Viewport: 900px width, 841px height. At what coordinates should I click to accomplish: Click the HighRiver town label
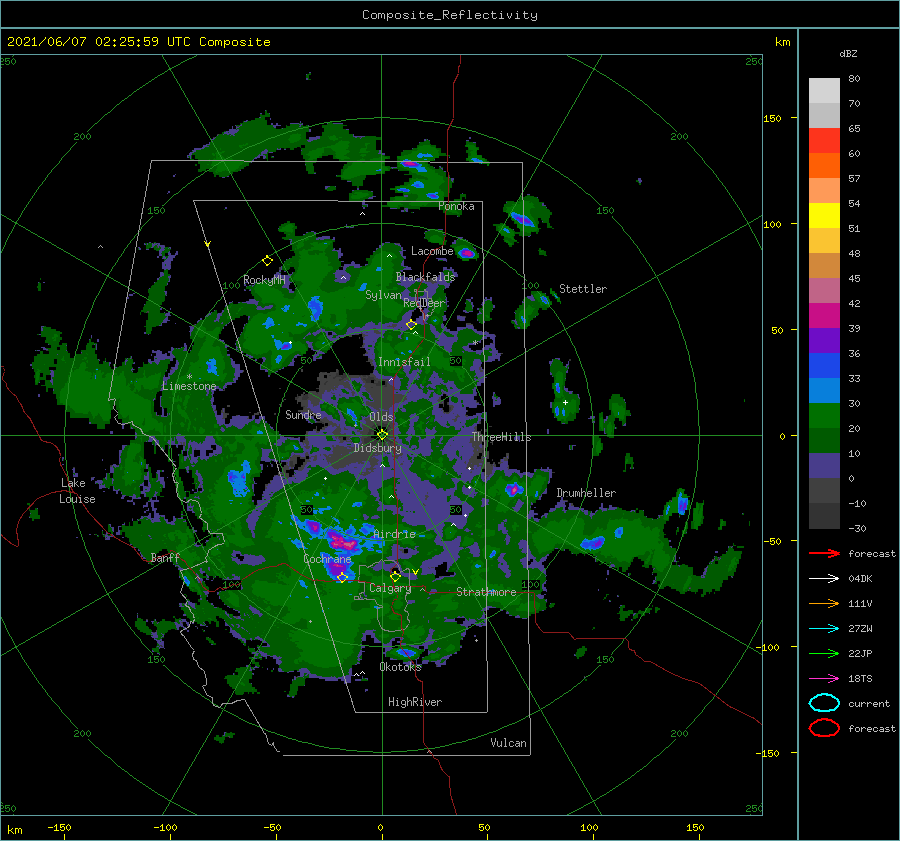click(415, 702)
